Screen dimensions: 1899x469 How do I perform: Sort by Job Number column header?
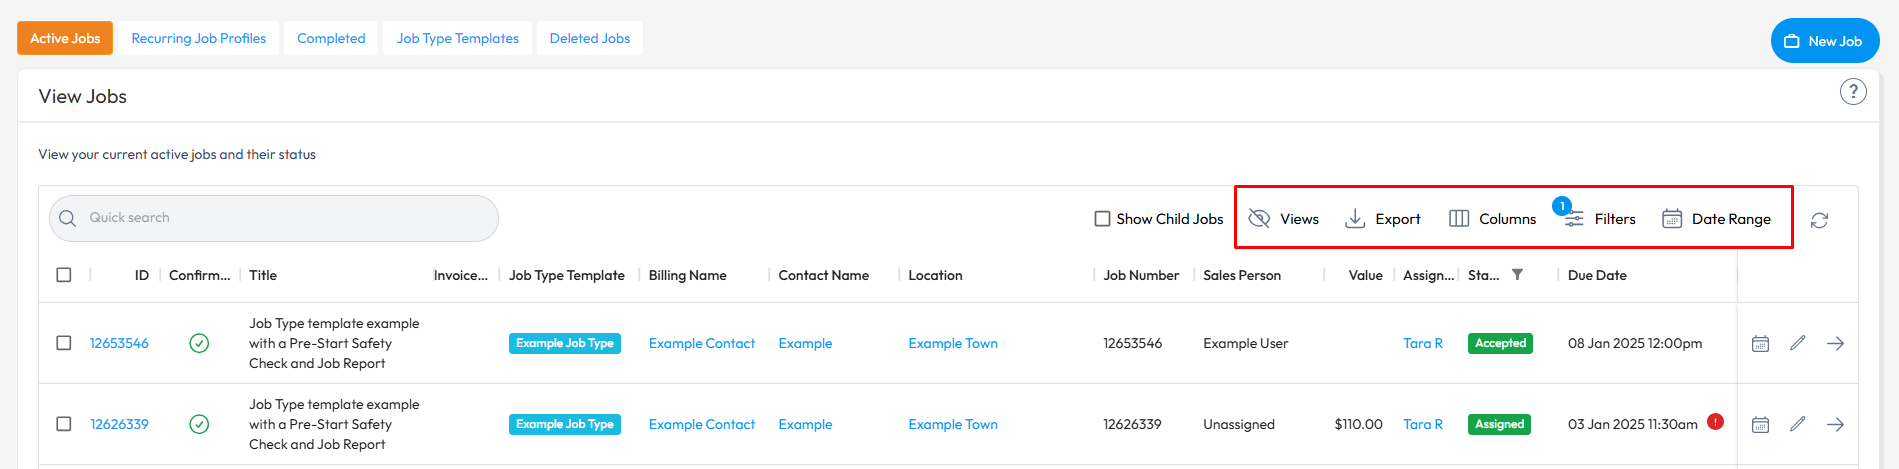[1141, 275]
